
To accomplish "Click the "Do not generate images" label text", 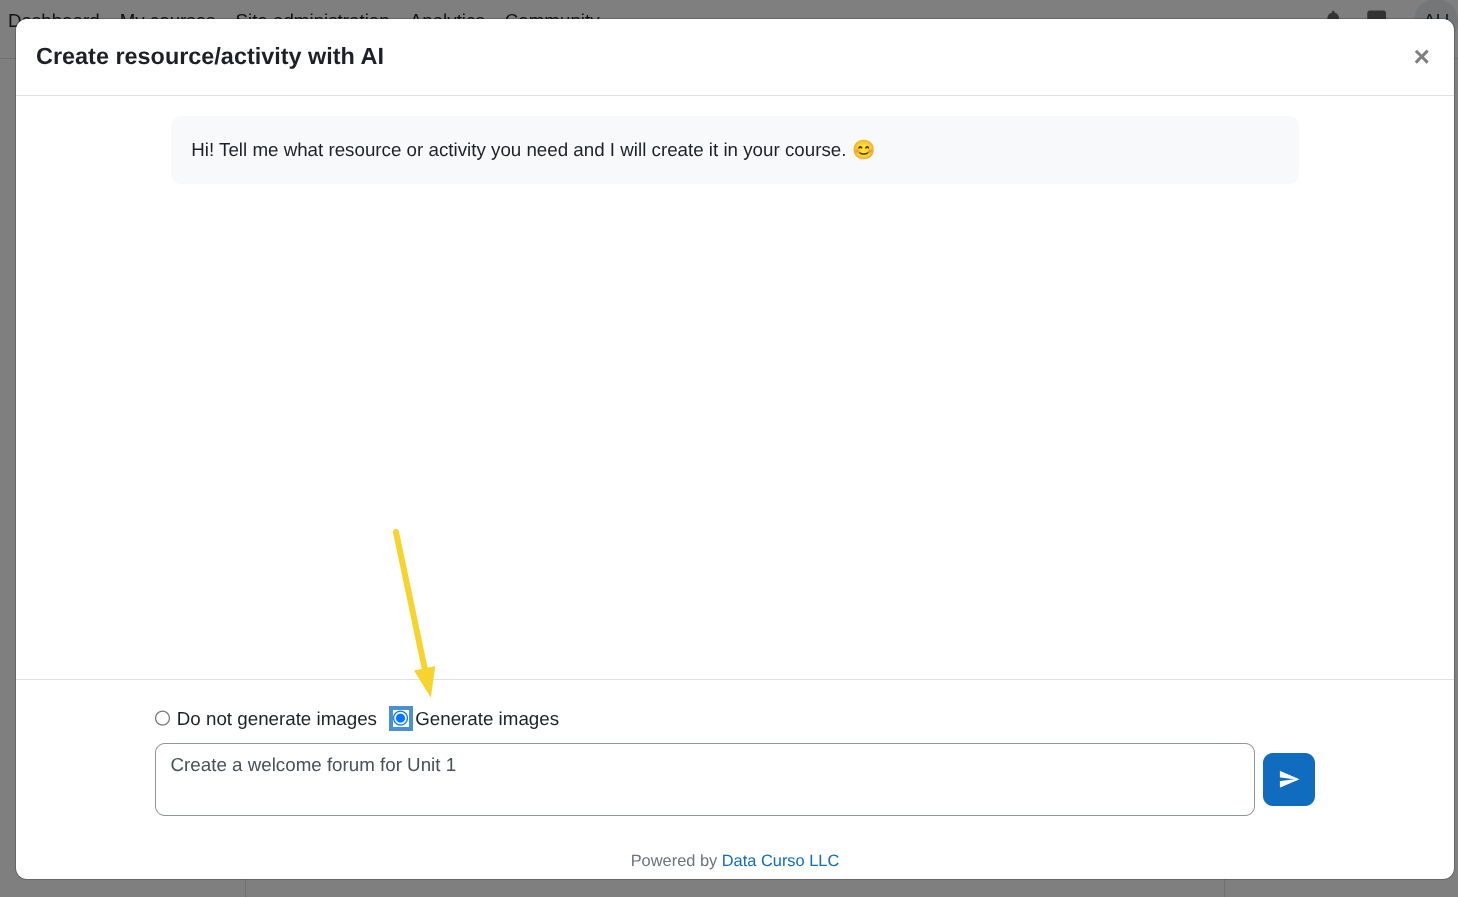I will [x=276, y=719].
